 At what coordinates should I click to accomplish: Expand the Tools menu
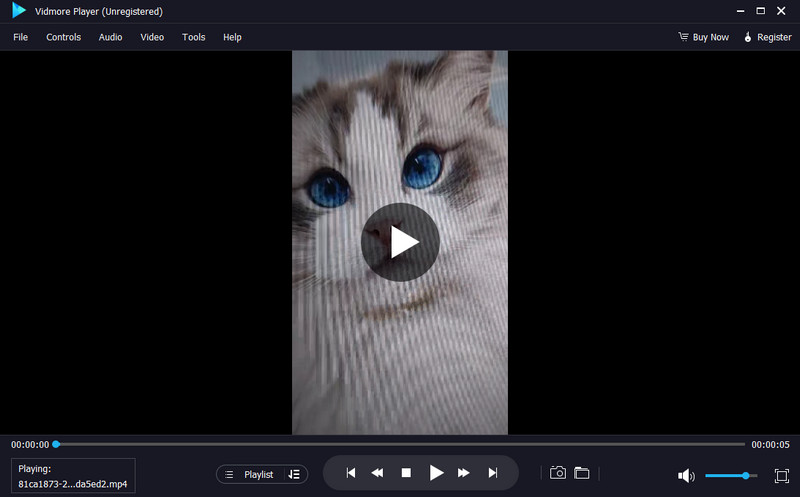(193, 37)
